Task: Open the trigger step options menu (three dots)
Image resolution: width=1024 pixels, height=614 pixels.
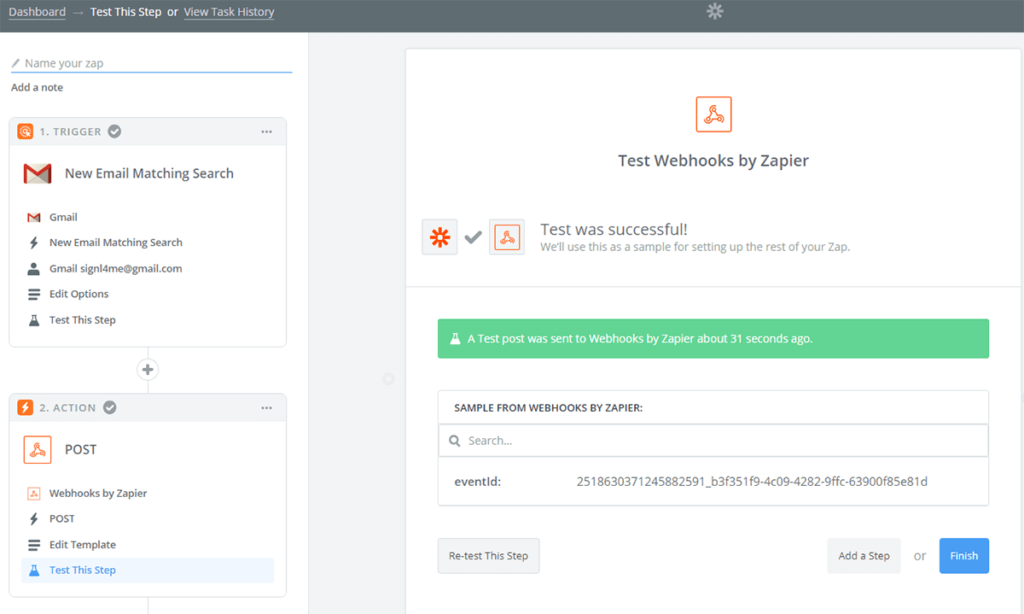Action: pos(266,132)
